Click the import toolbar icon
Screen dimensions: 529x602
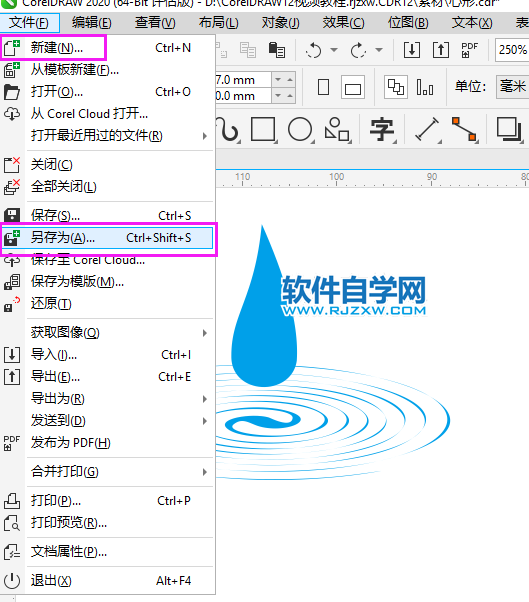click(412, 50)
